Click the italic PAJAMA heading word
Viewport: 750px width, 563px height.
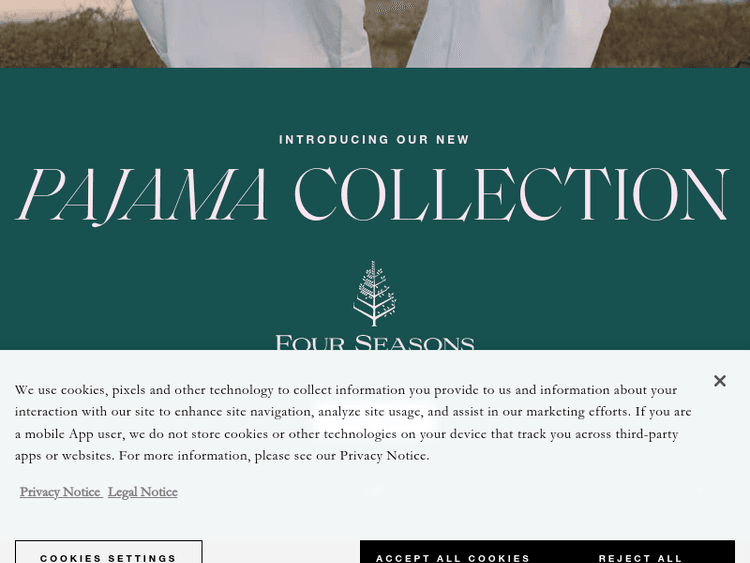(142, 195)
